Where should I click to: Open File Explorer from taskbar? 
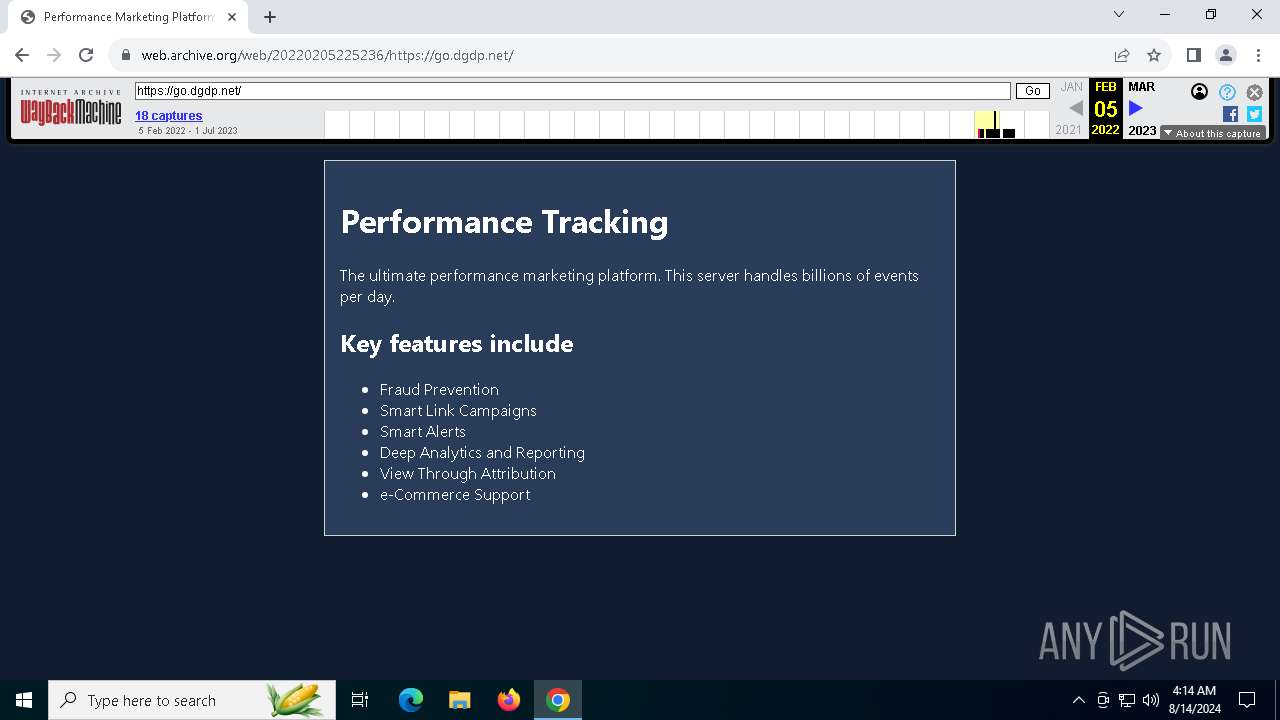[x=459, y=700]
